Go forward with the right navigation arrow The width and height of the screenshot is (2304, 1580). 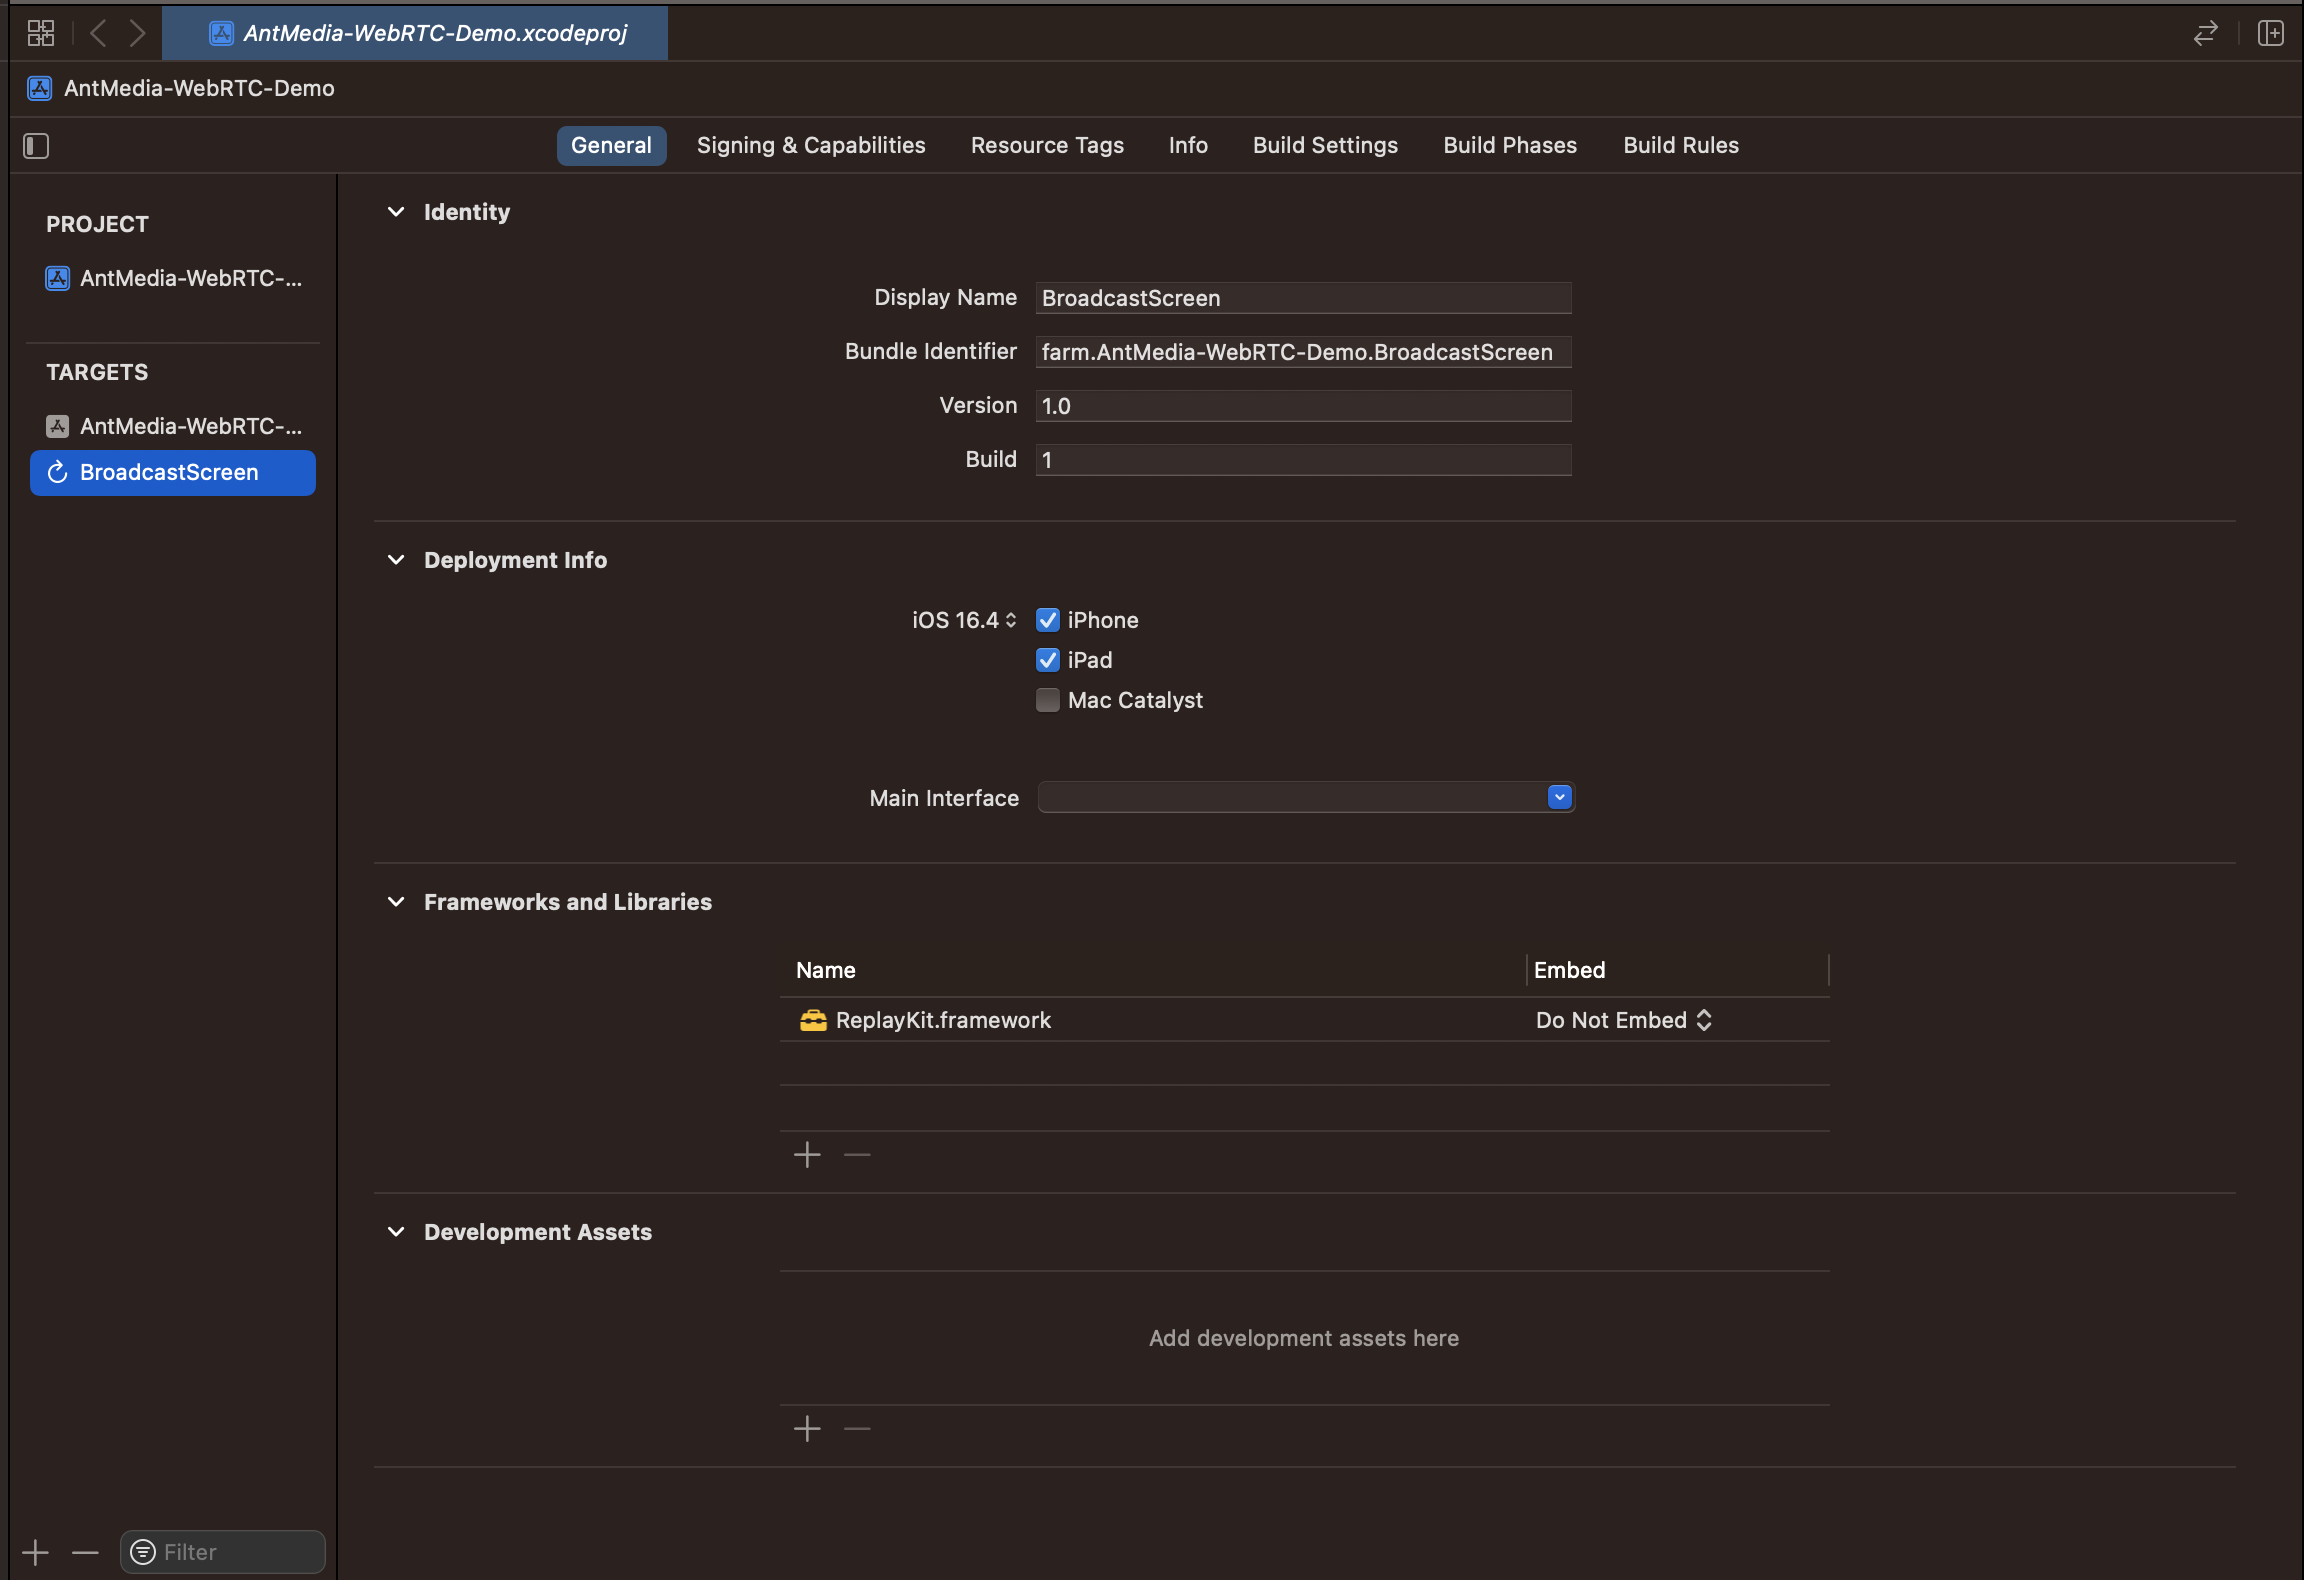coord(138,33)
